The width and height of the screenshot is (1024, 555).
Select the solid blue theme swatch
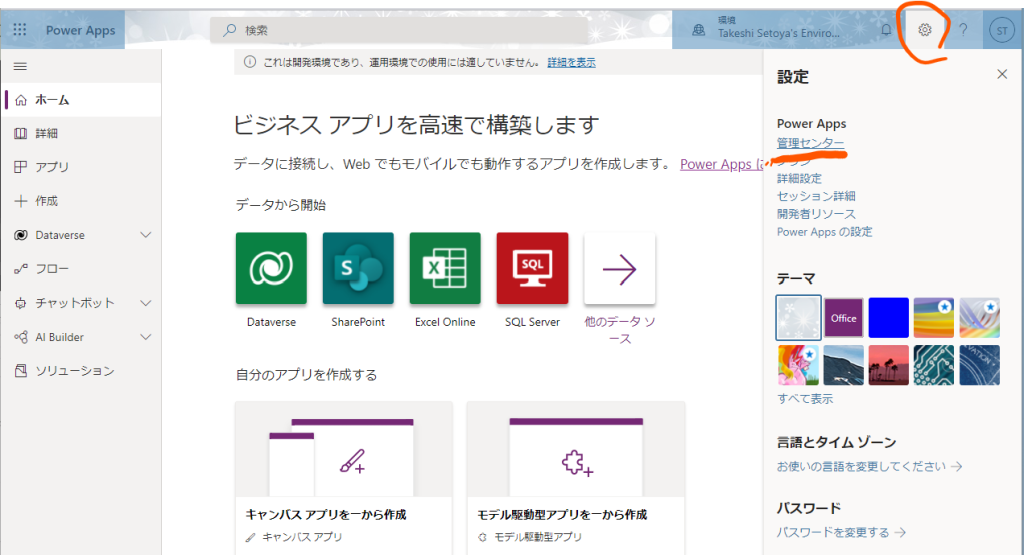coord(888,318)
